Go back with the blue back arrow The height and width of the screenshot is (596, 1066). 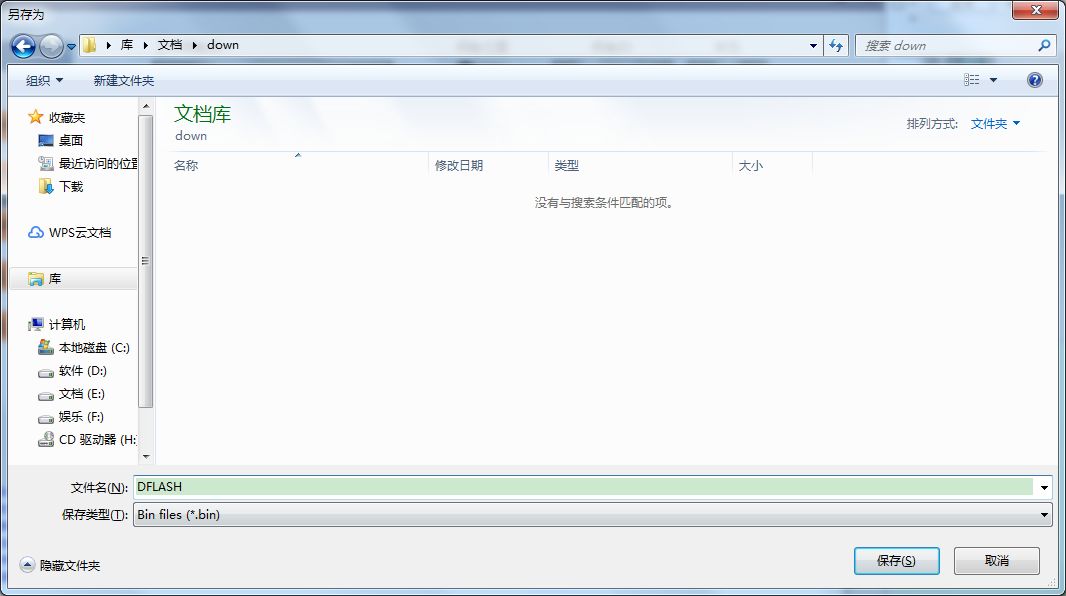tap(23, 46)
